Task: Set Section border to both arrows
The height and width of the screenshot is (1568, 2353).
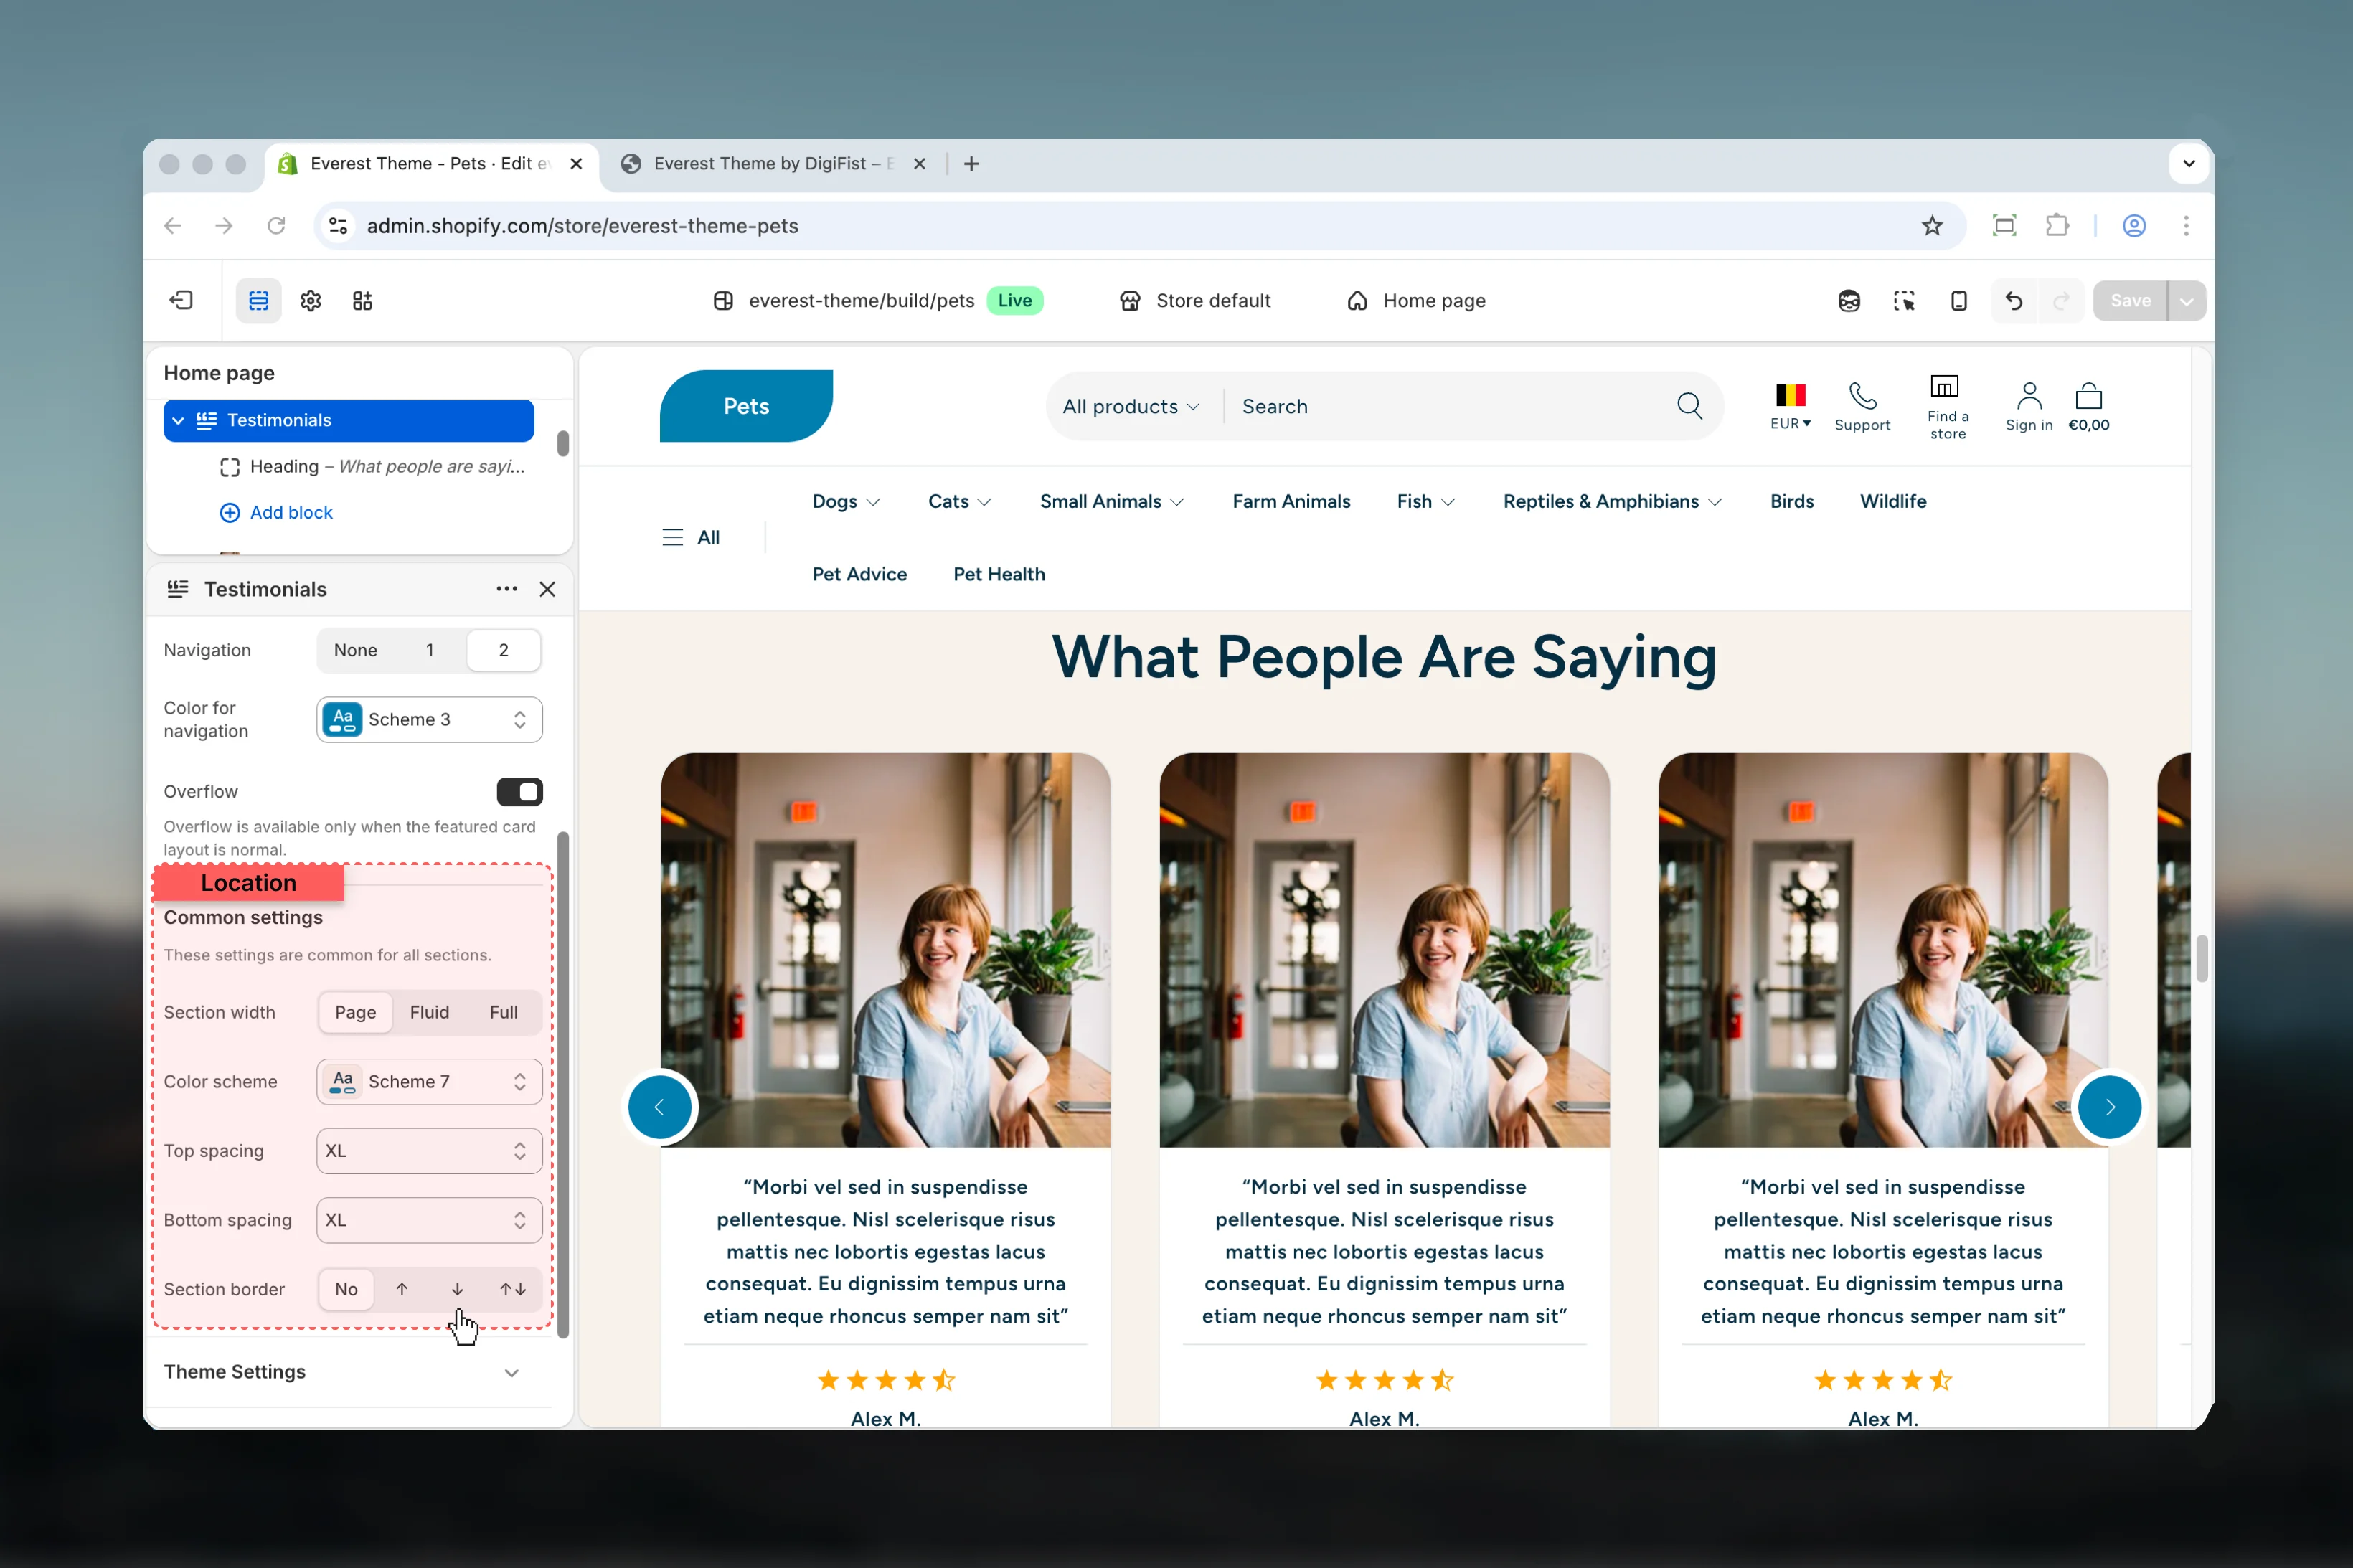Action: click(513, 1289)
